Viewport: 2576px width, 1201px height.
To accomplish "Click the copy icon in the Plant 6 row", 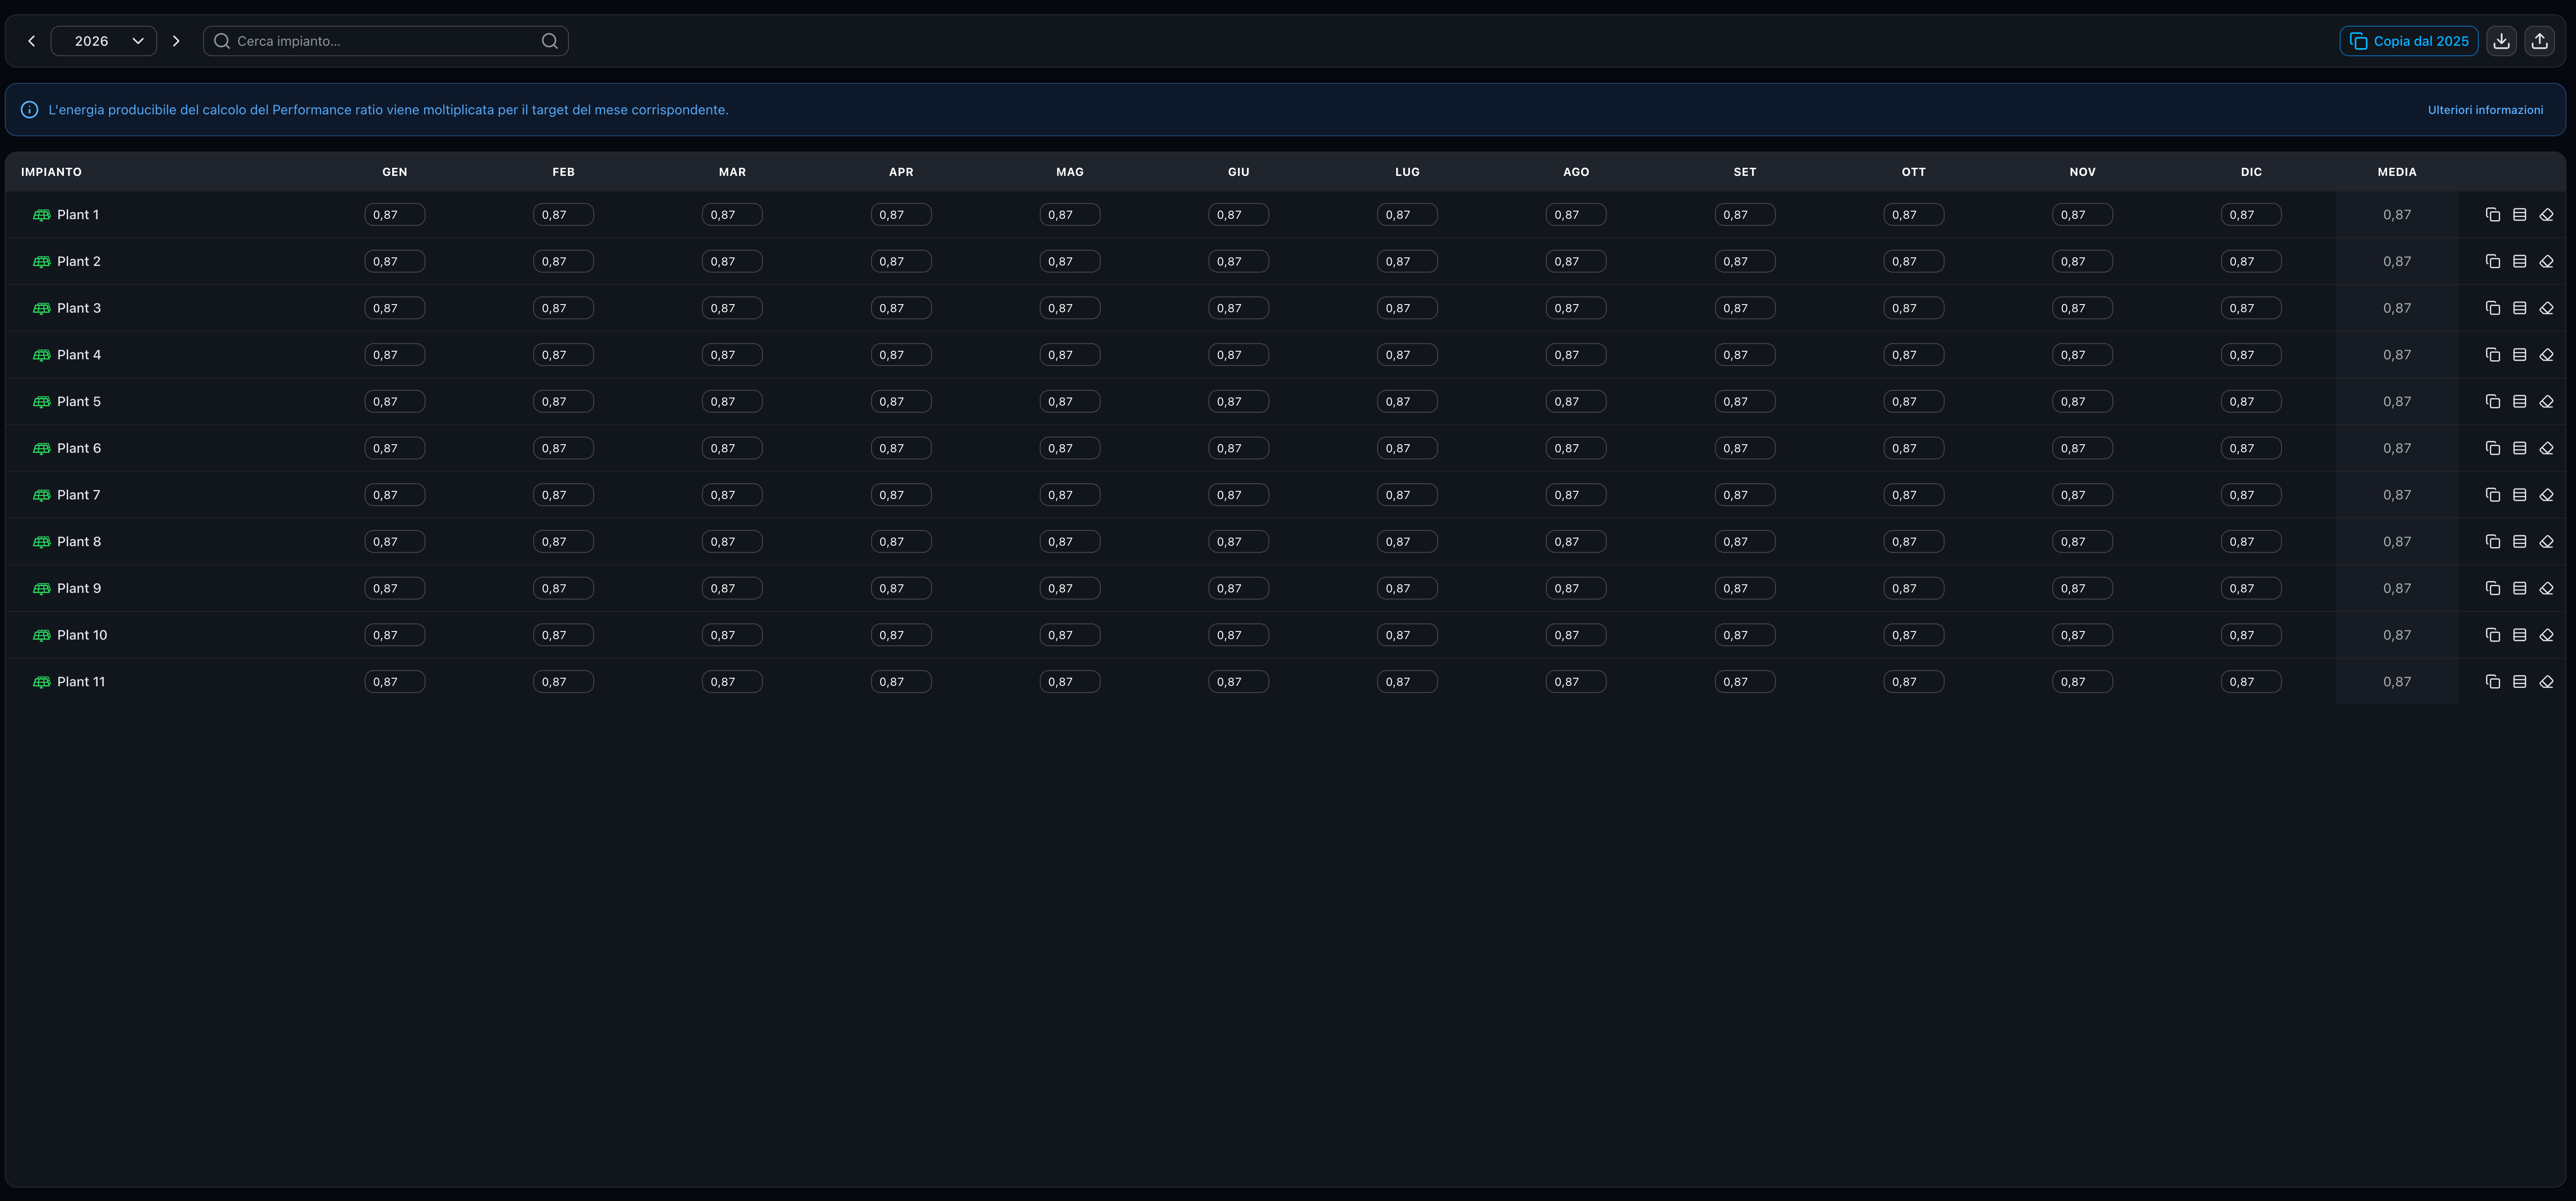I will 2492,448.
